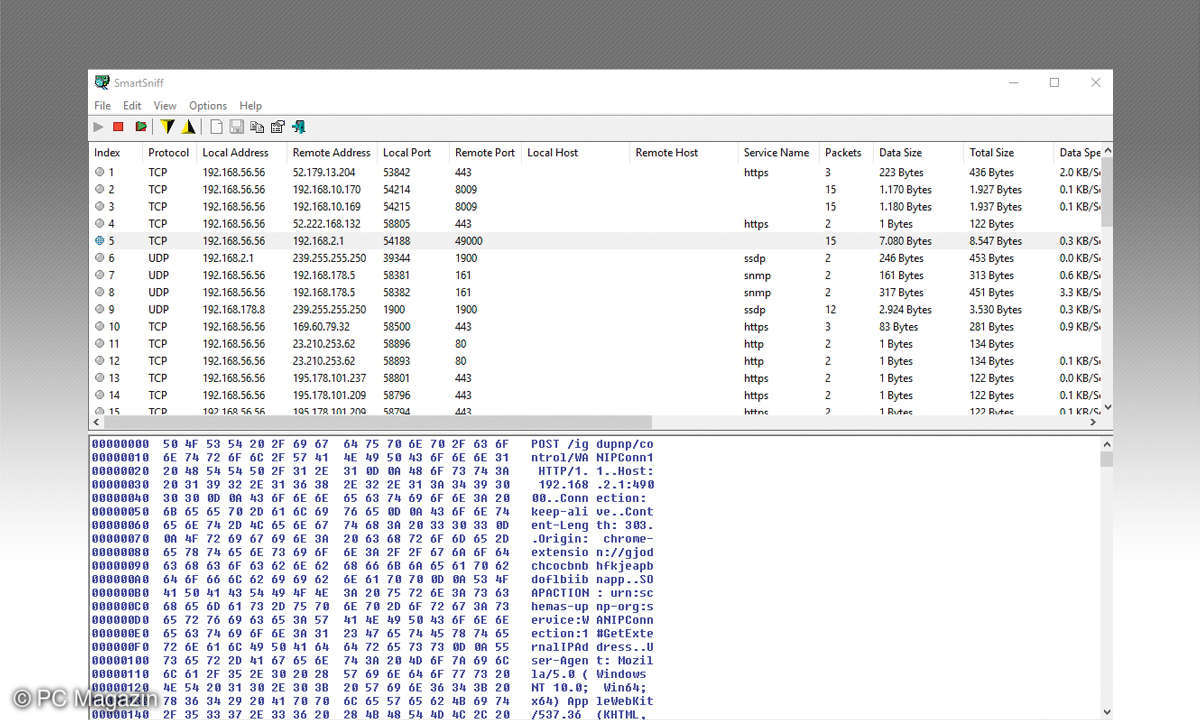Click the packet list scroll-right arrow
1200x720 pixels.
click(x=1093, y=423)
